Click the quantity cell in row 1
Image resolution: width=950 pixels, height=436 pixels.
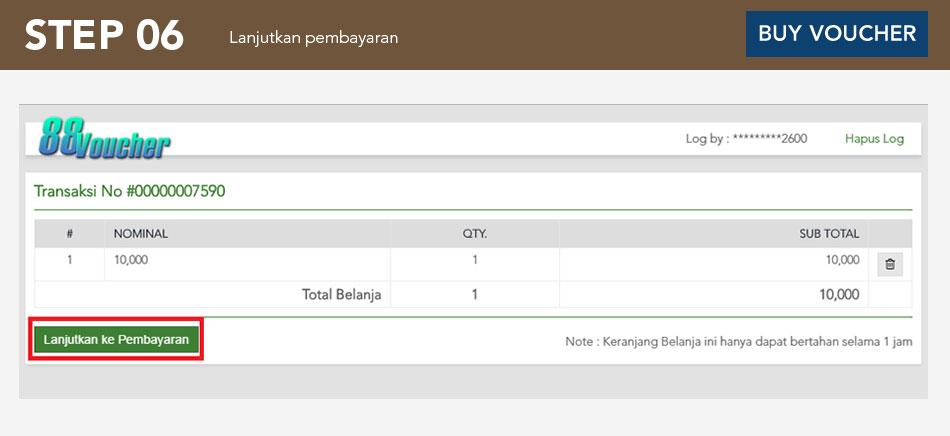(474, 260)
